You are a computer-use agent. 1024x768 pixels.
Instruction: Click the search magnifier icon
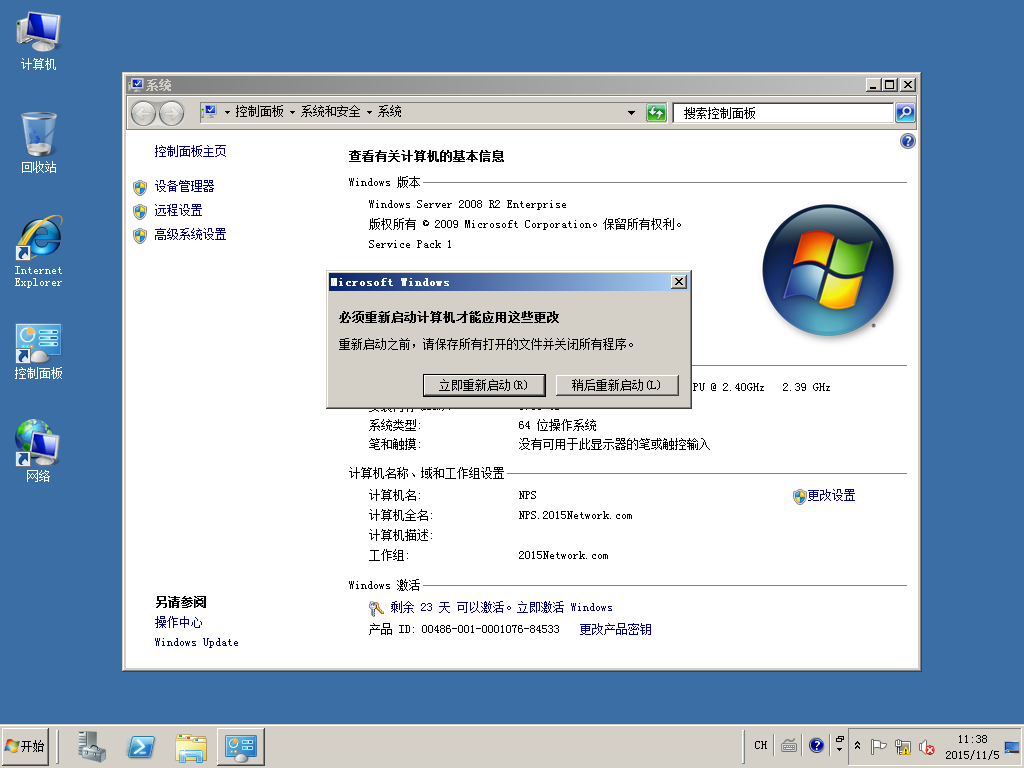click(904, 113)
